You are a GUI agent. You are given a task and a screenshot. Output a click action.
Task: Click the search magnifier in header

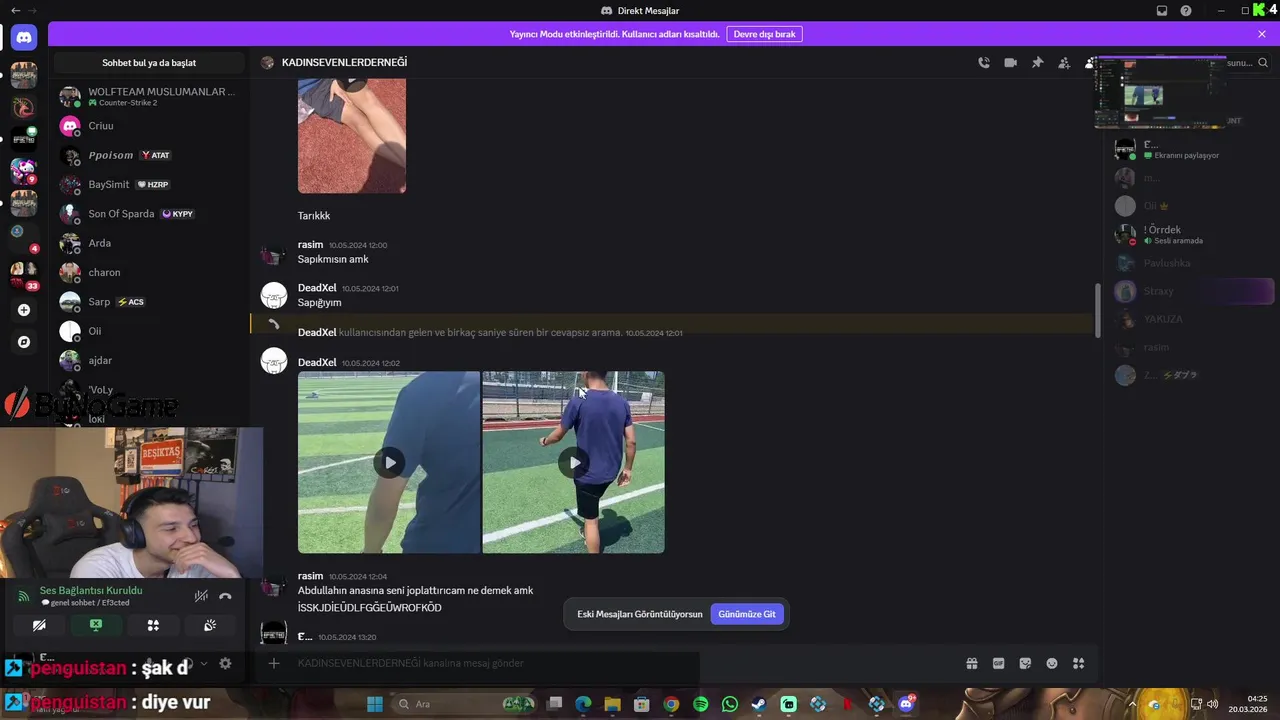click(x=1264, y=63)
